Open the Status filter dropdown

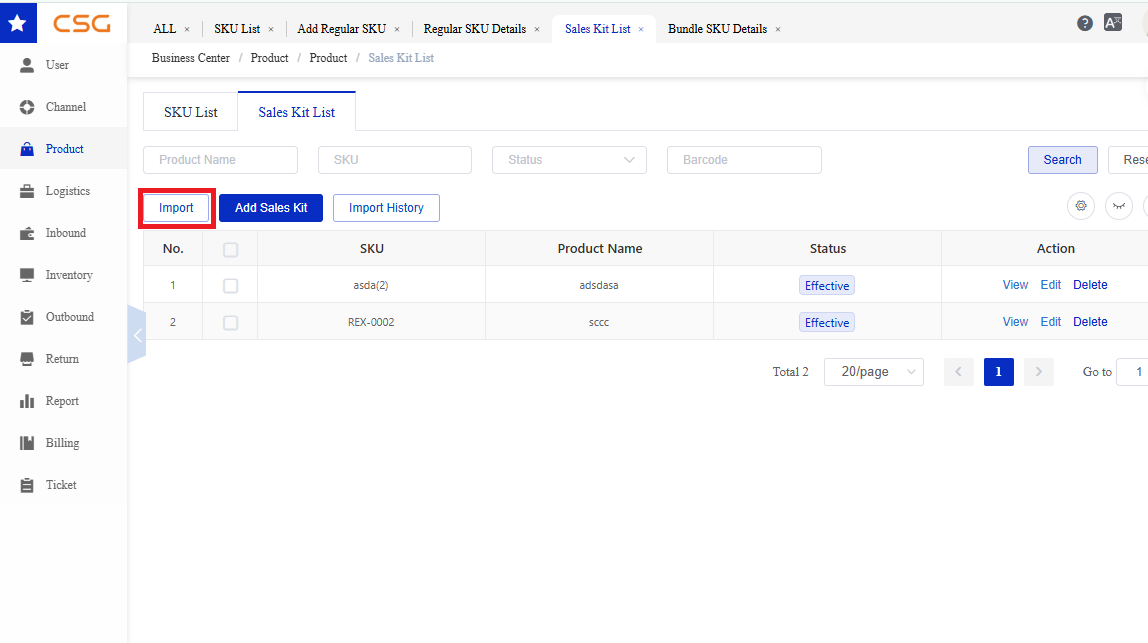point(570,160)
